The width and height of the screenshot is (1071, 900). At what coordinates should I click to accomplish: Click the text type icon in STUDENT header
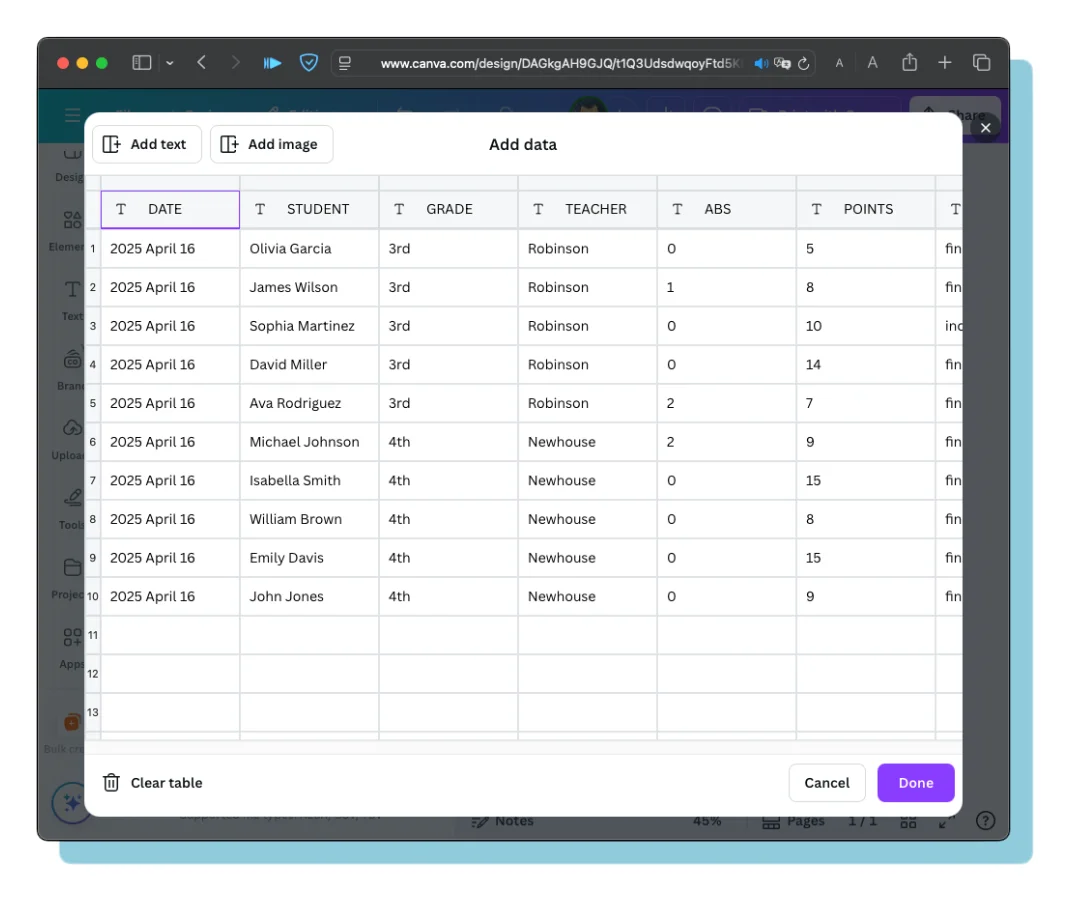pos(260,209)
